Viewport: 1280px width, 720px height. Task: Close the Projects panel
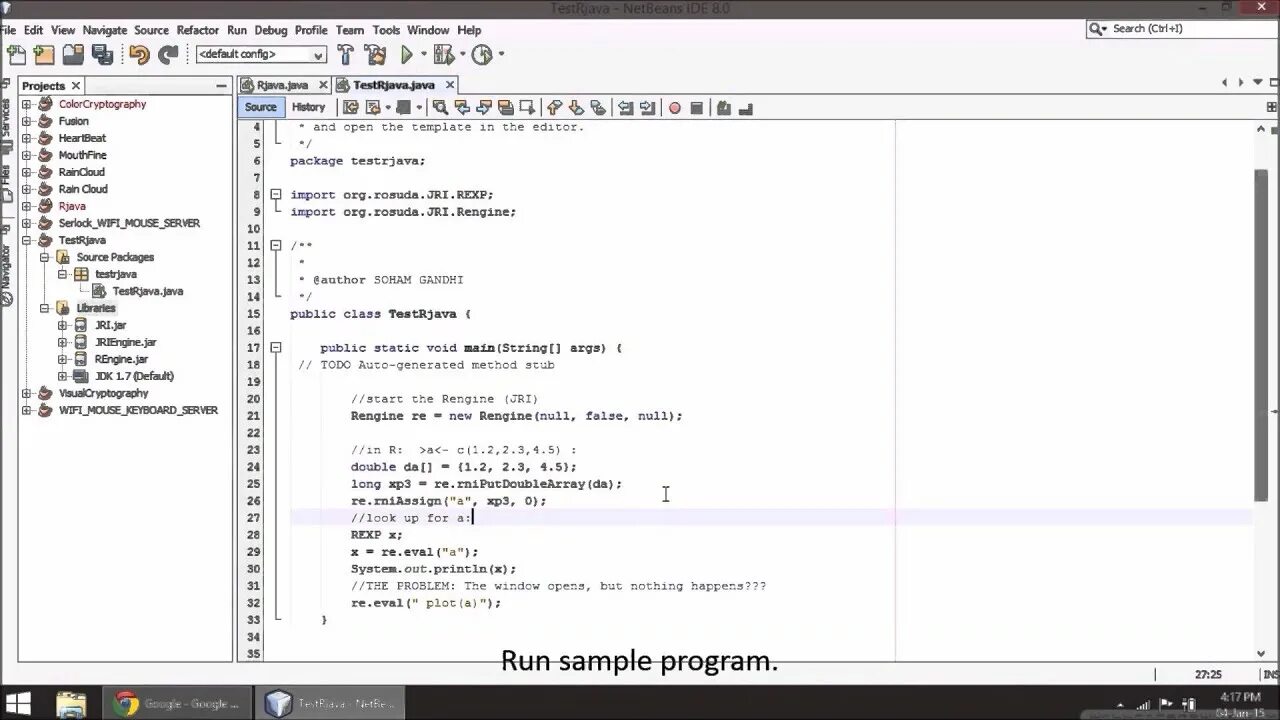(x=75, y=86)
